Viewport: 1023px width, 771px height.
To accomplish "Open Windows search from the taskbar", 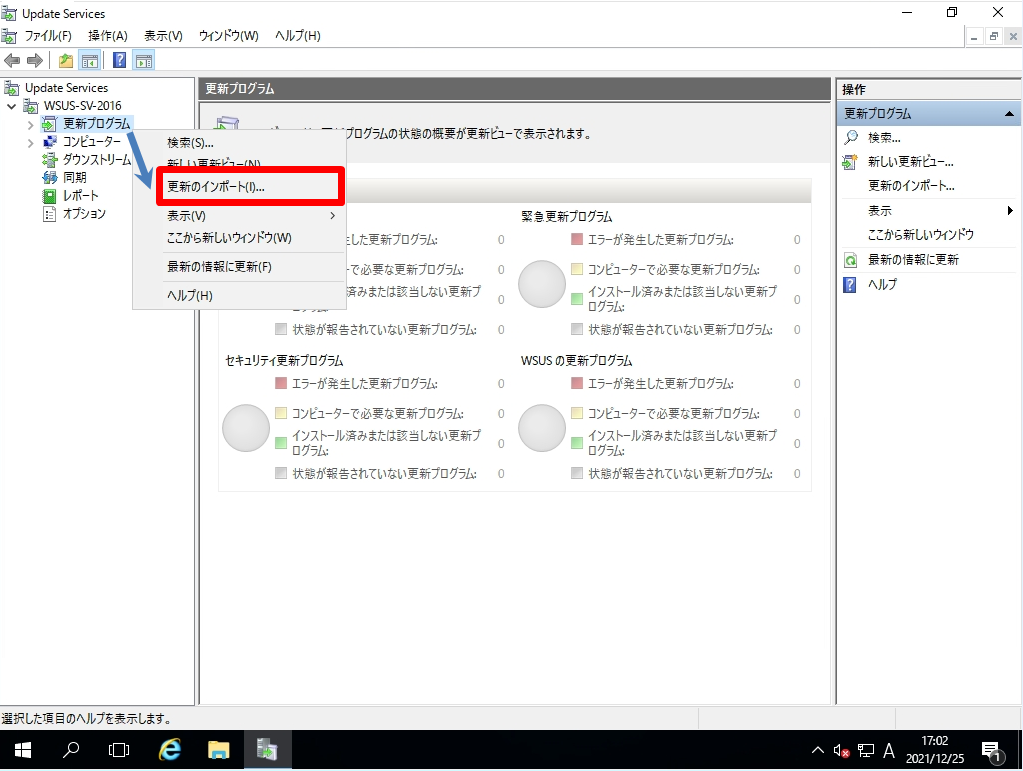I will tap(71, 750).
